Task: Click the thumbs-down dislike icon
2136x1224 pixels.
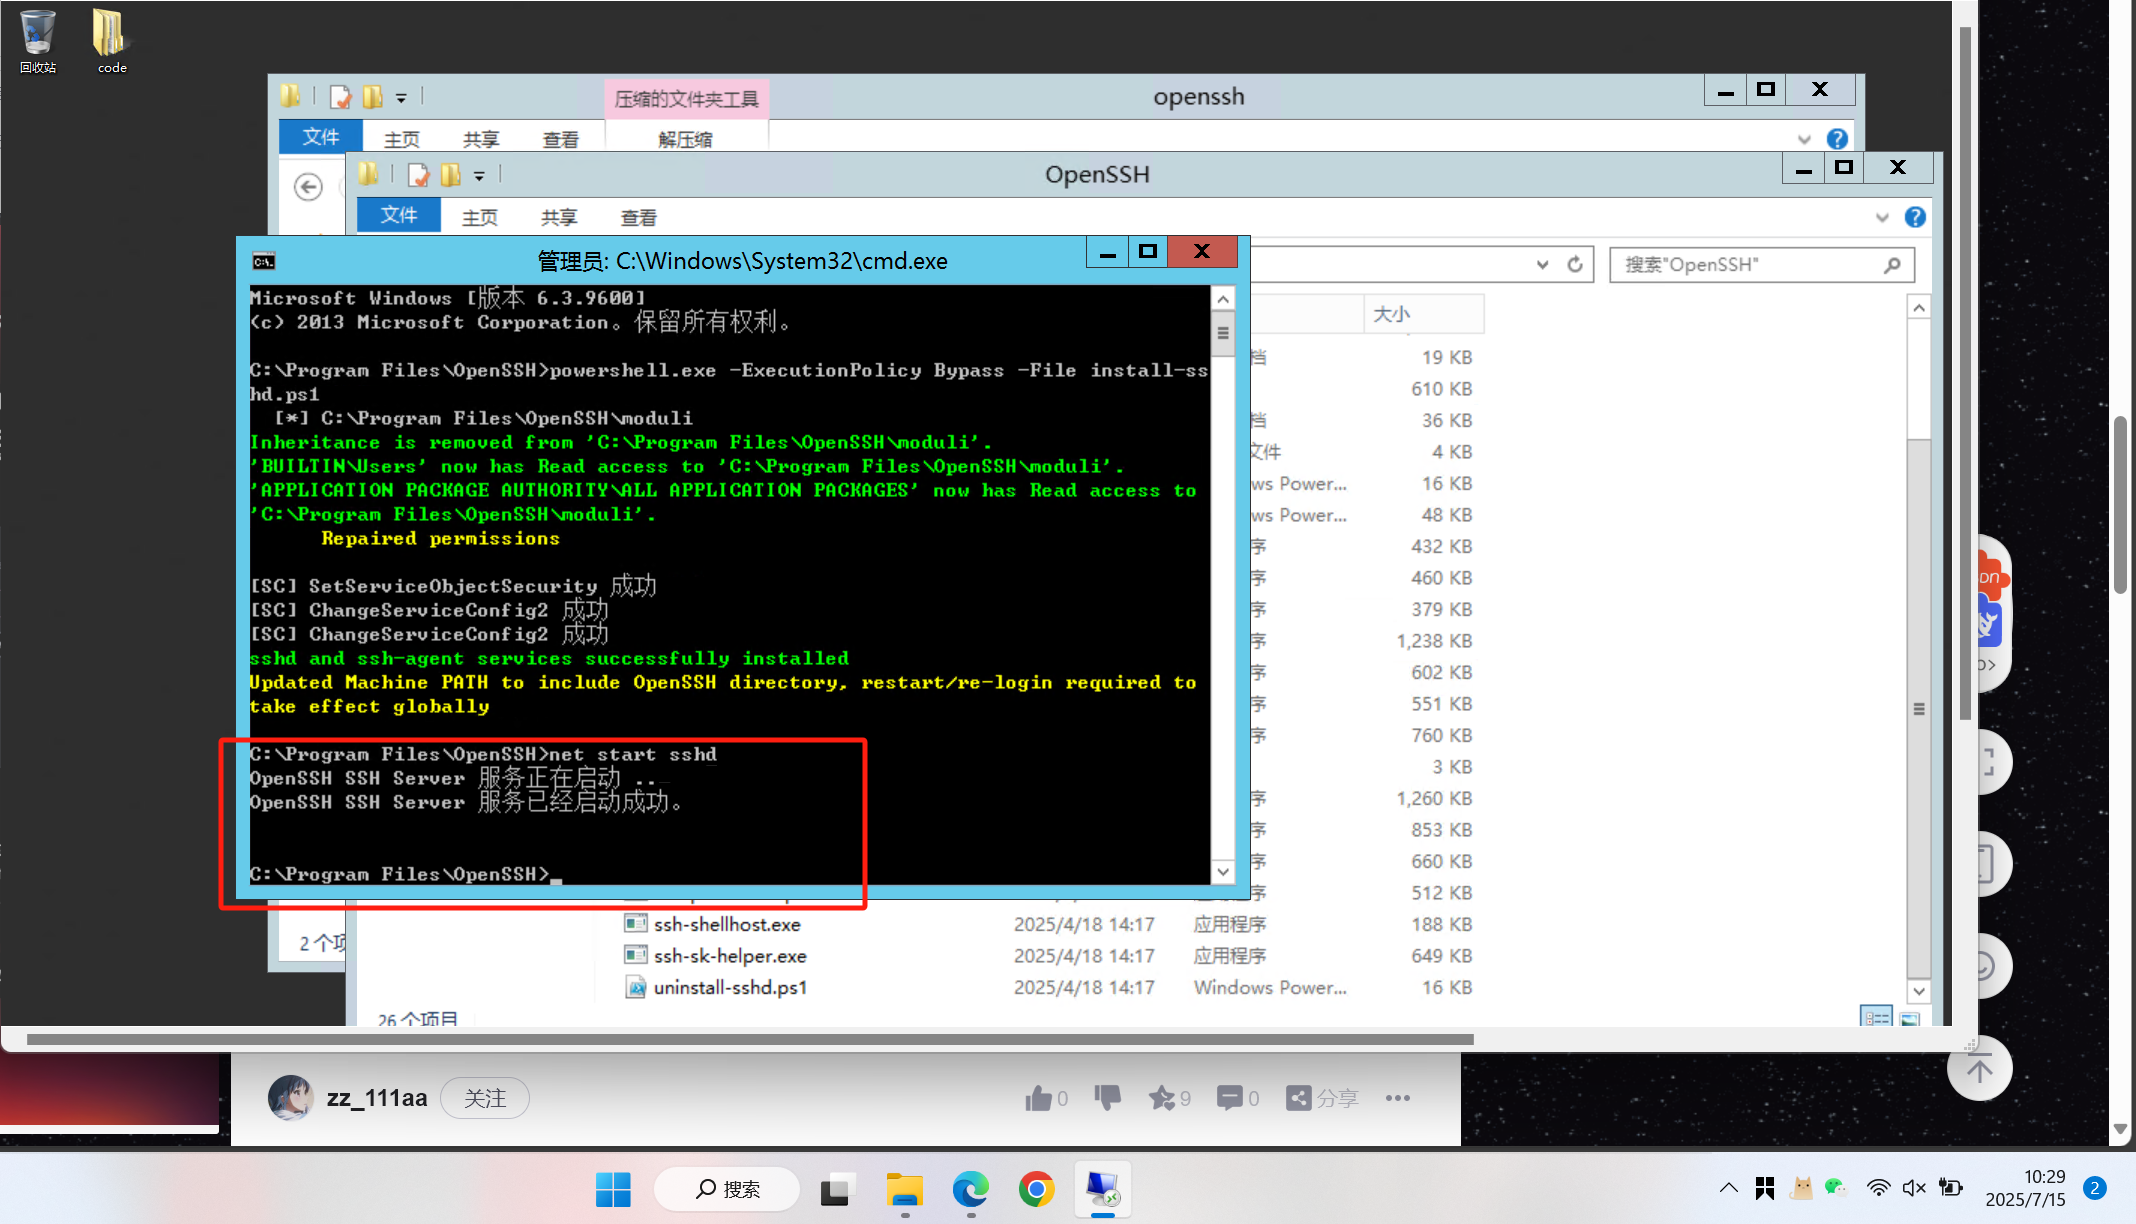Action: click(1106, 1097)
